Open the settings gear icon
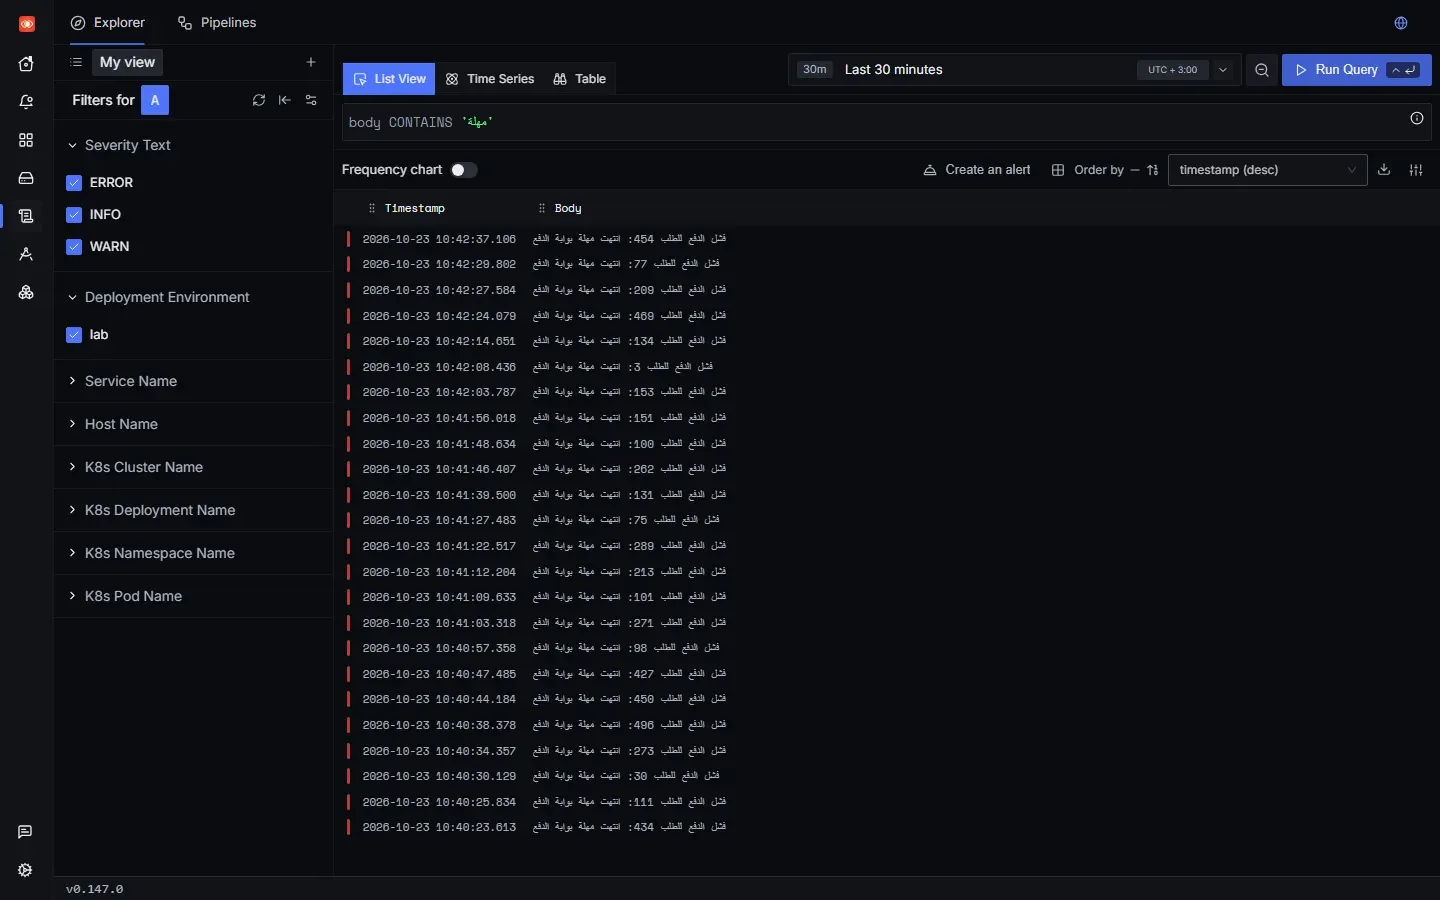The width and height of the screenshot is (1440, 900). click(x=25, y=870)
